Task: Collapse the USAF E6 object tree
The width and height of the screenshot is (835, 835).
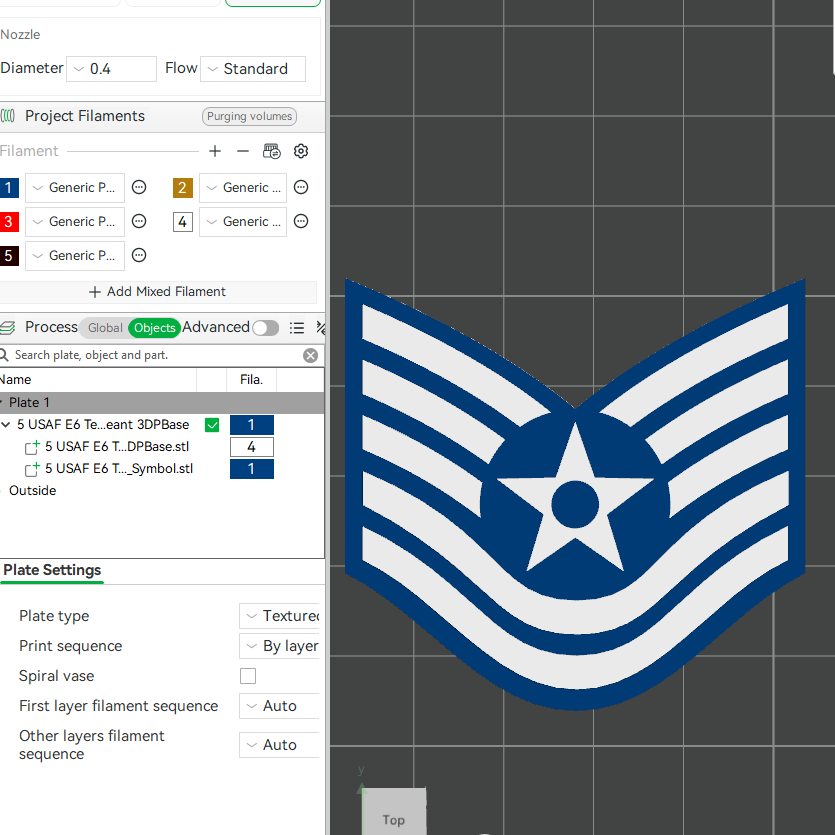Action: click(6, 424)
